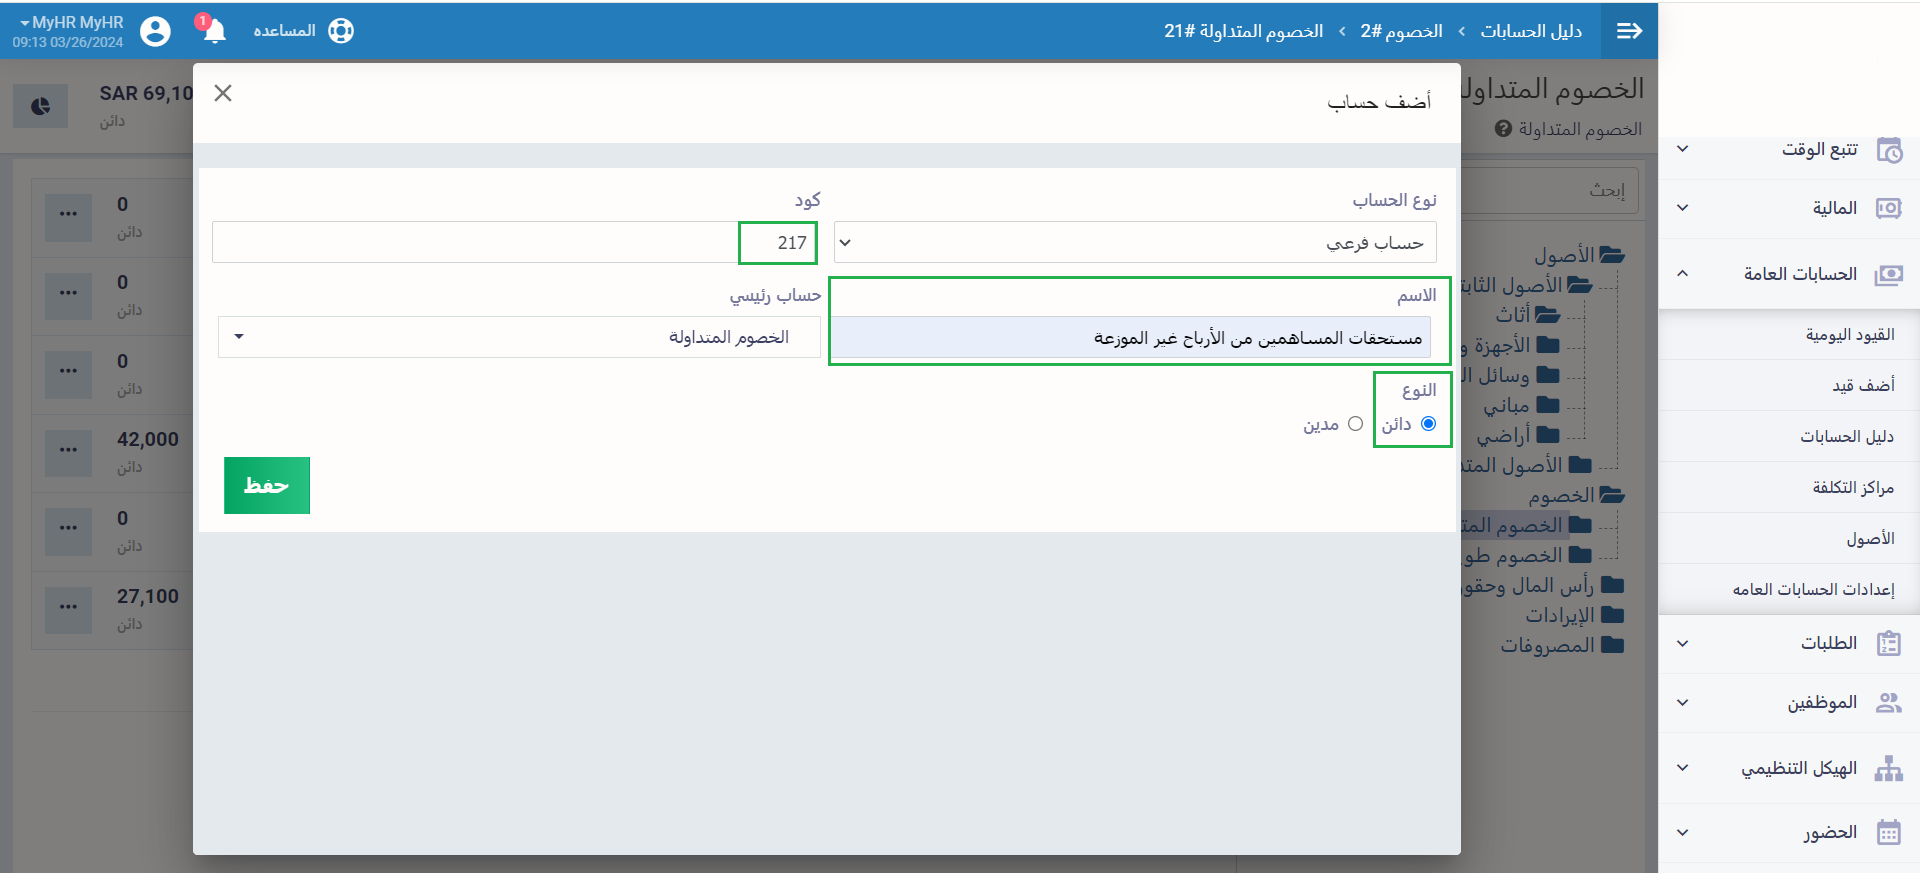The height and width of the screenshot is (873, 1920).
Task: Click the notification bell icon
Action: (214, 31)
